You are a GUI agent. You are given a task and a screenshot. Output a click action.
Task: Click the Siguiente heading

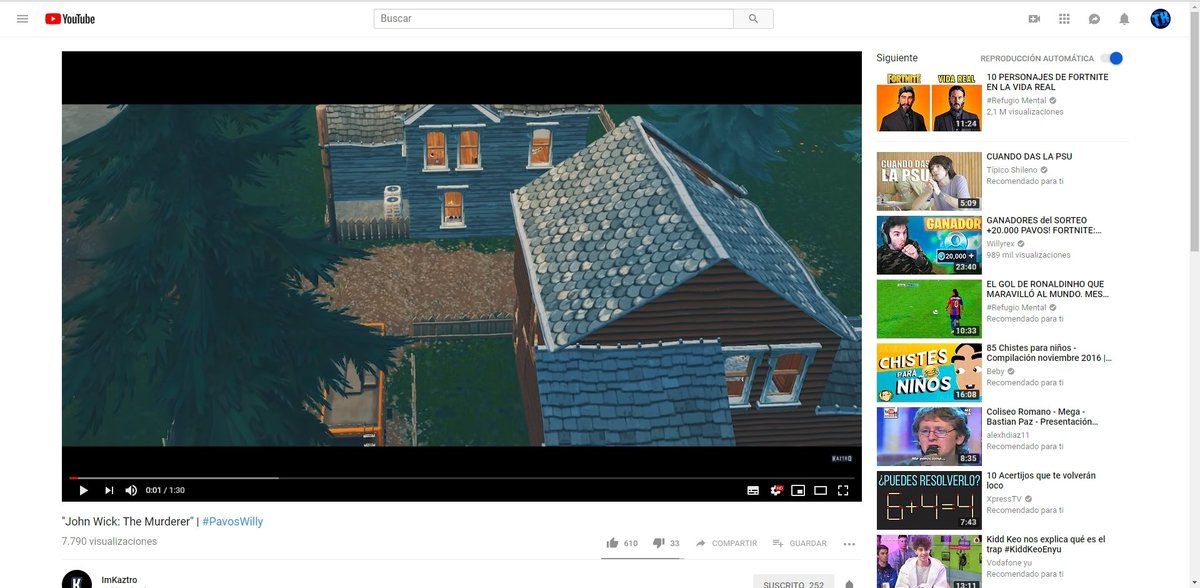(897, 58)
